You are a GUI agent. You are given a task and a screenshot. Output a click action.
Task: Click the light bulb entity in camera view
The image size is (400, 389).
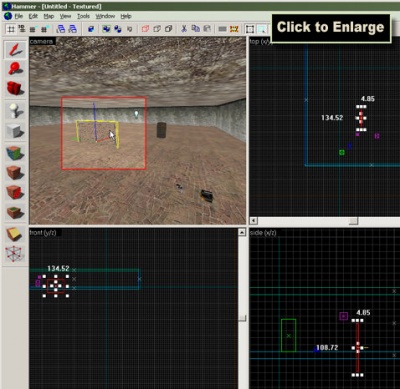136,114
